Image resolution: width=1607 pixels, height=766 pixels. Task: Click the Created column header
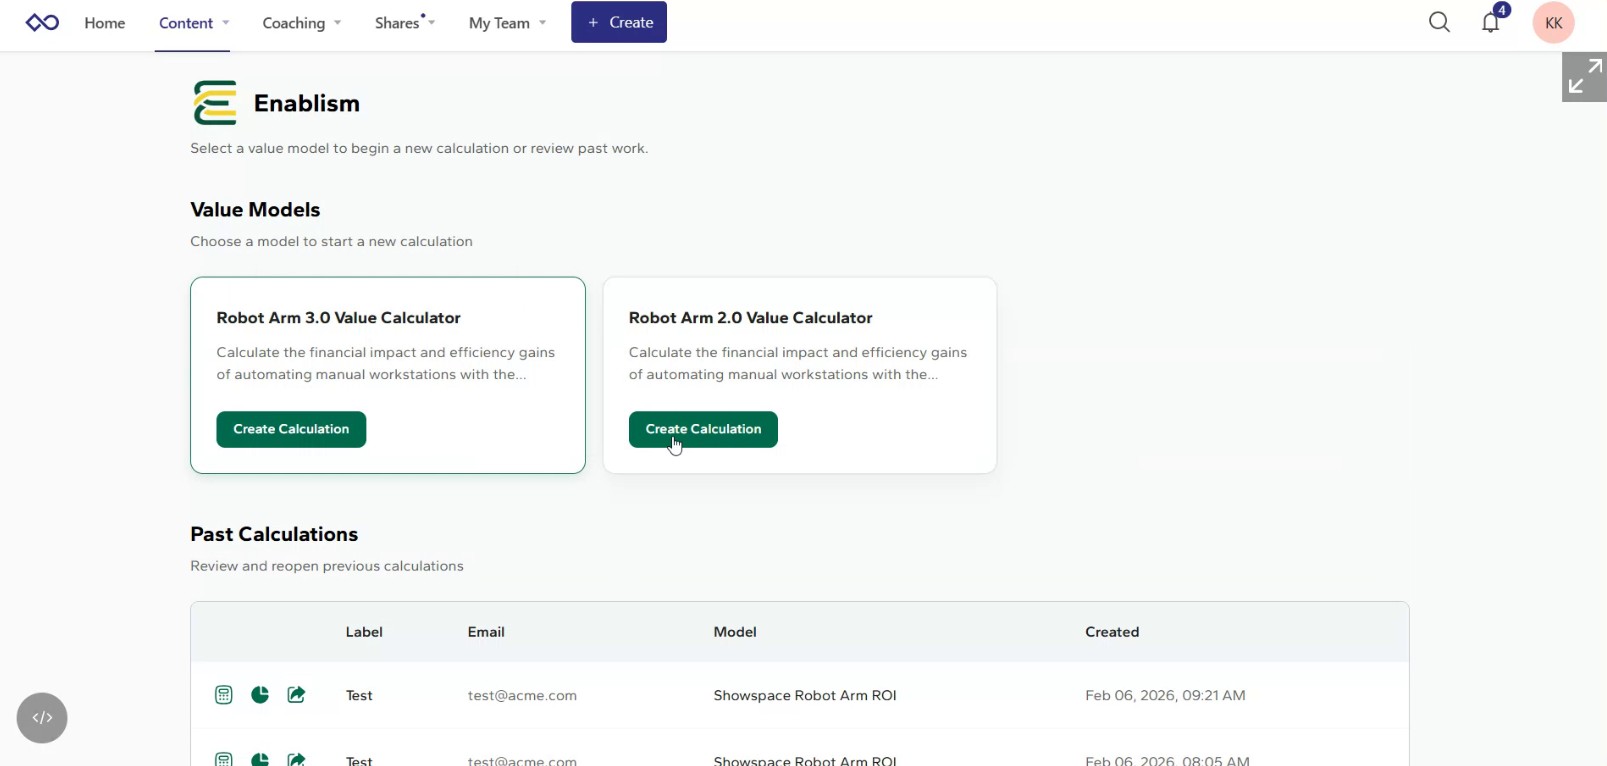[x=1112, y=632]
